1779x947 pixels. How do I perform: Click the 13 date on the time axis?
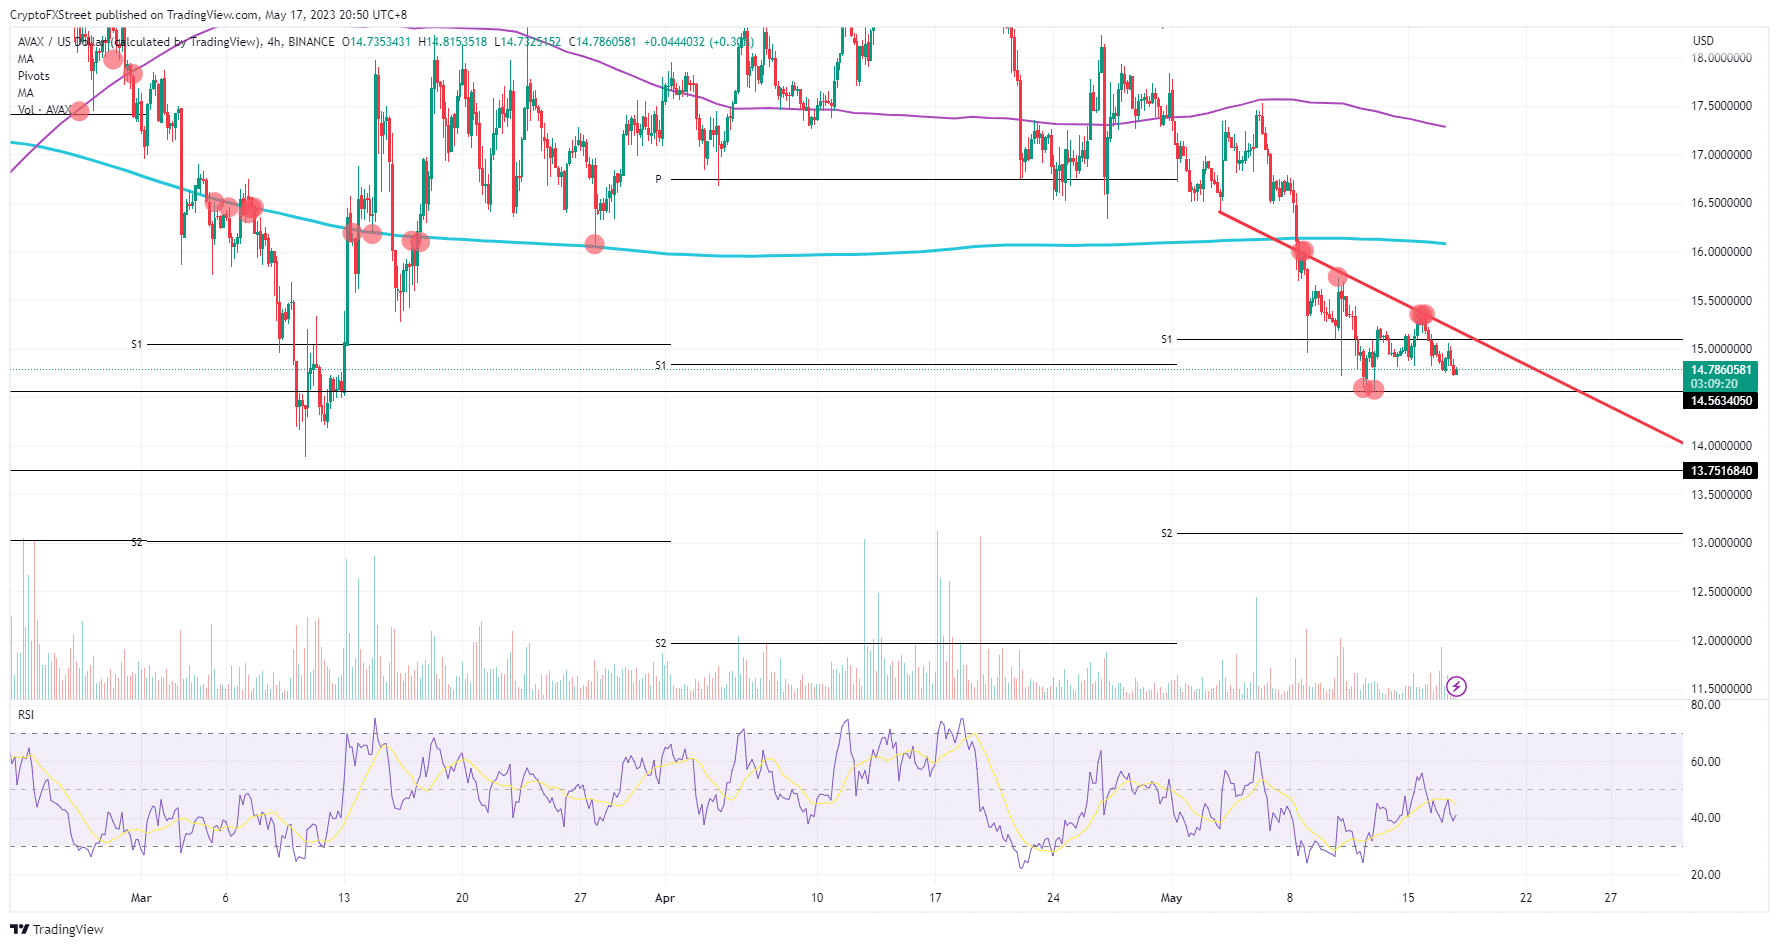point(344,898)
